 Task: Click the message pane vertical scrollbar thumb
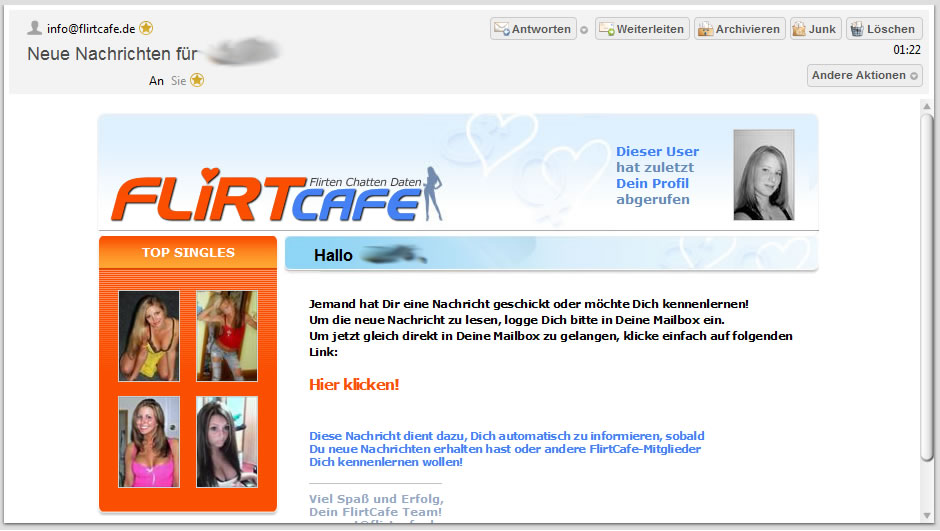coord(927,288)
